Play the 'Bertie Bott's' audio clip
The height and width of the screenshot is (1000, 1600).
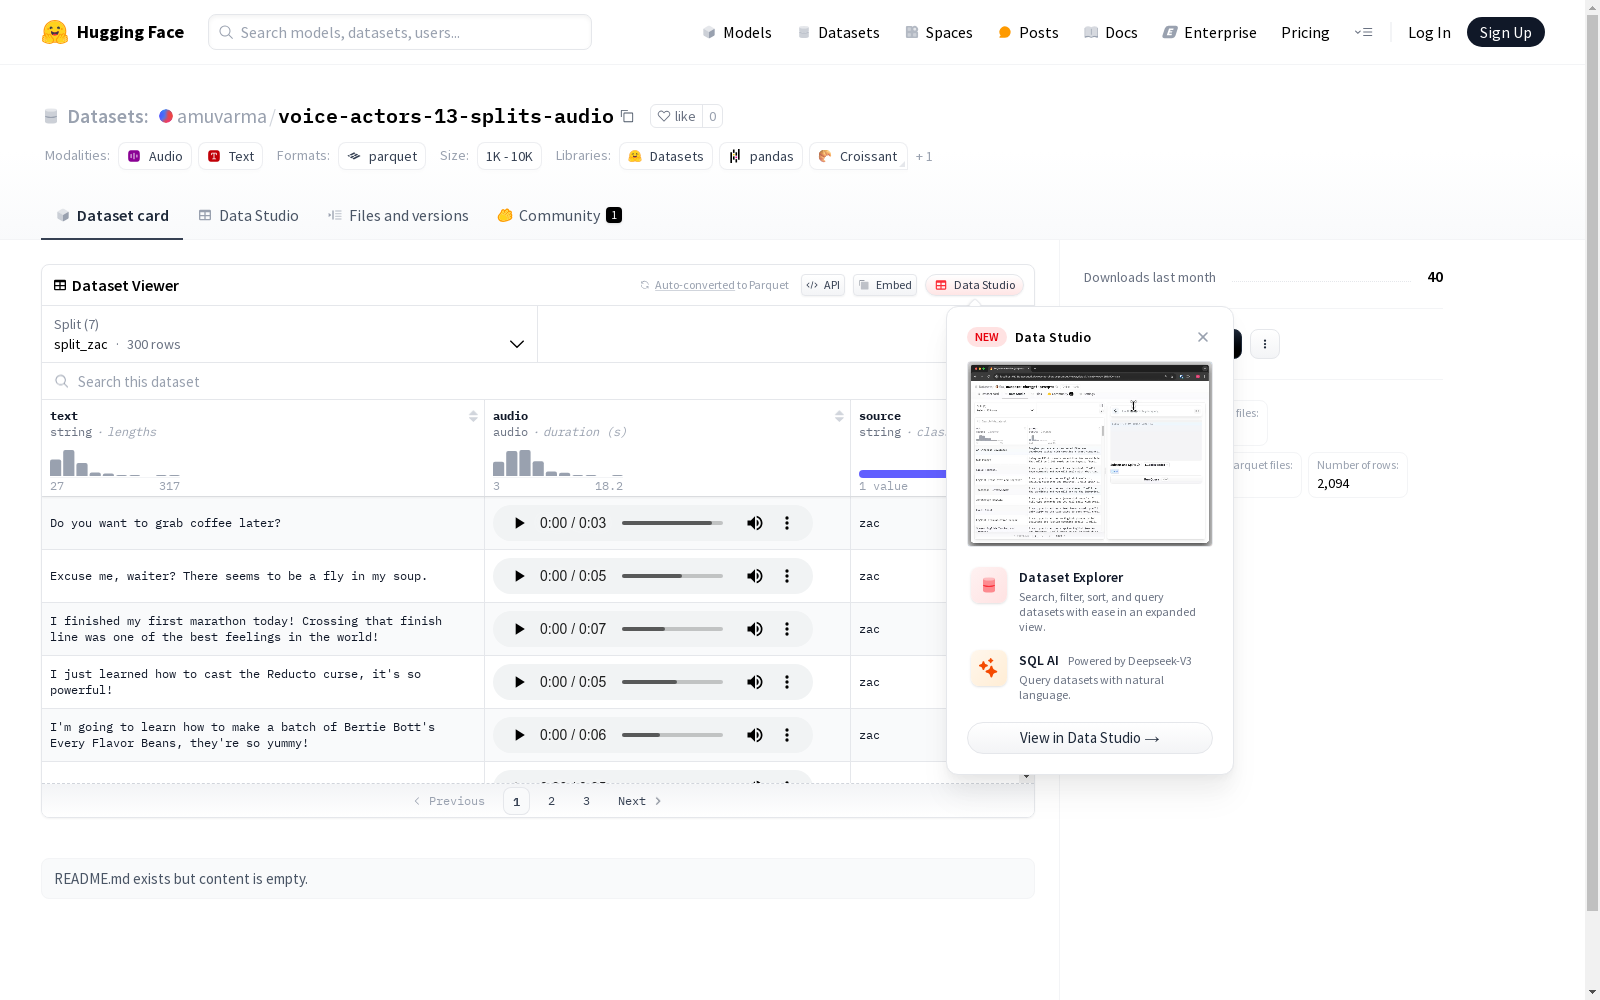pos(519,735)
